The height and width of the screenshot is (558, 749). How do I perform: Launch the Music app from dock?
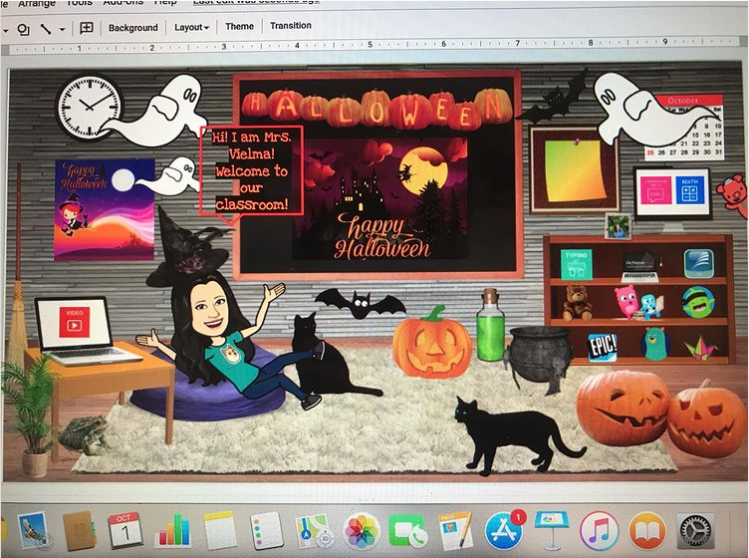[x=598, y=530]
